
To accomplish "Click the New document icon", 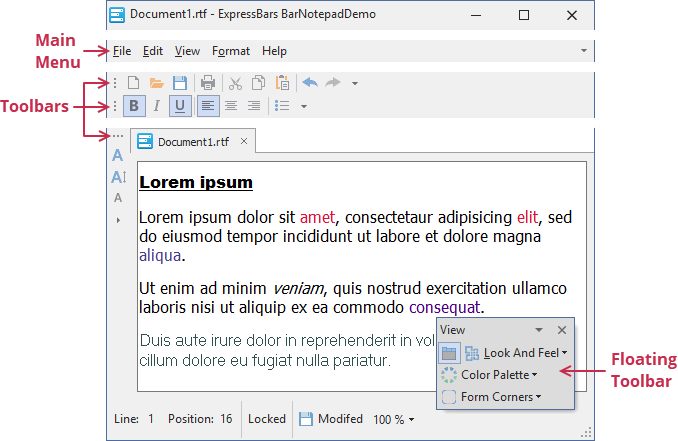I will (x=133, y=83).
